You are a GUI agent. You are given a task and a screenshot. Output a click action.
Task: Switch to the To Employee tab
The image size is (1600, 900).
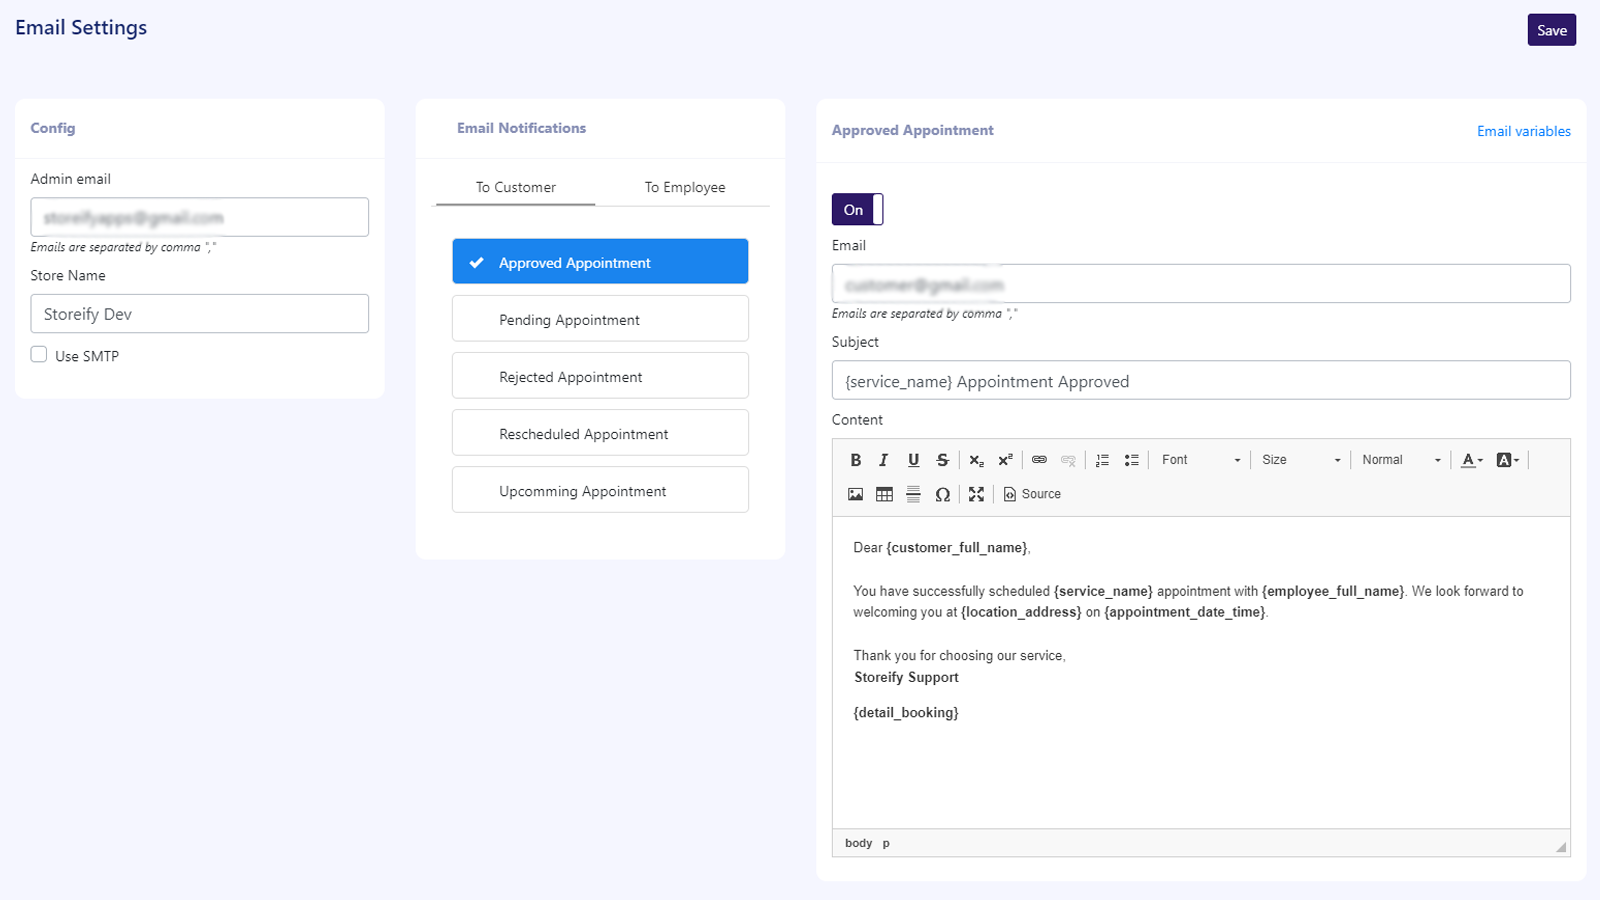tap(685, 187)
